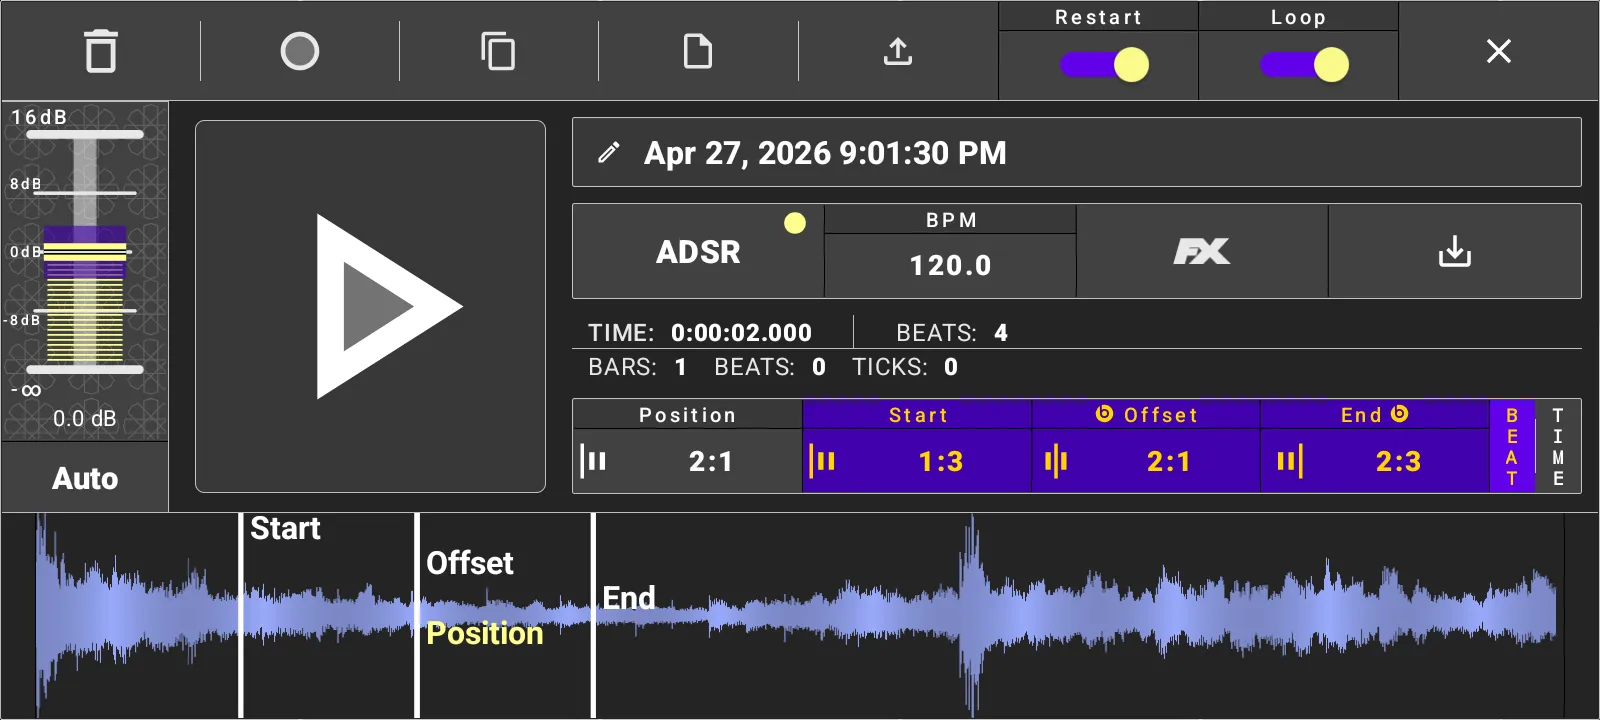Export the sample with the upload icon
The image size is (1600, 720).
point(898,51)
